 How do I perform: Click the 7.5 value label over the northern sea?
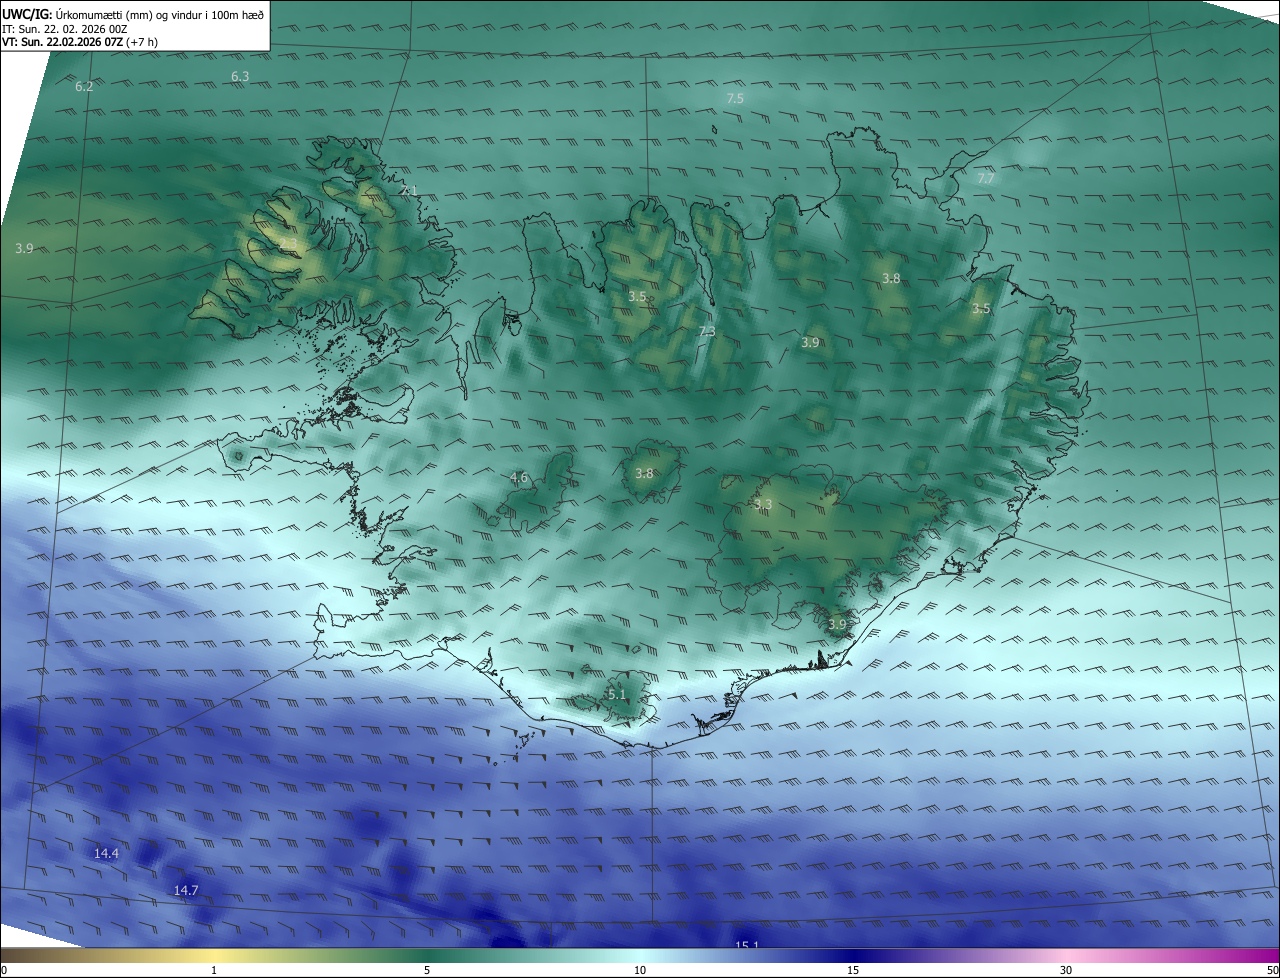tap(734, 98)
